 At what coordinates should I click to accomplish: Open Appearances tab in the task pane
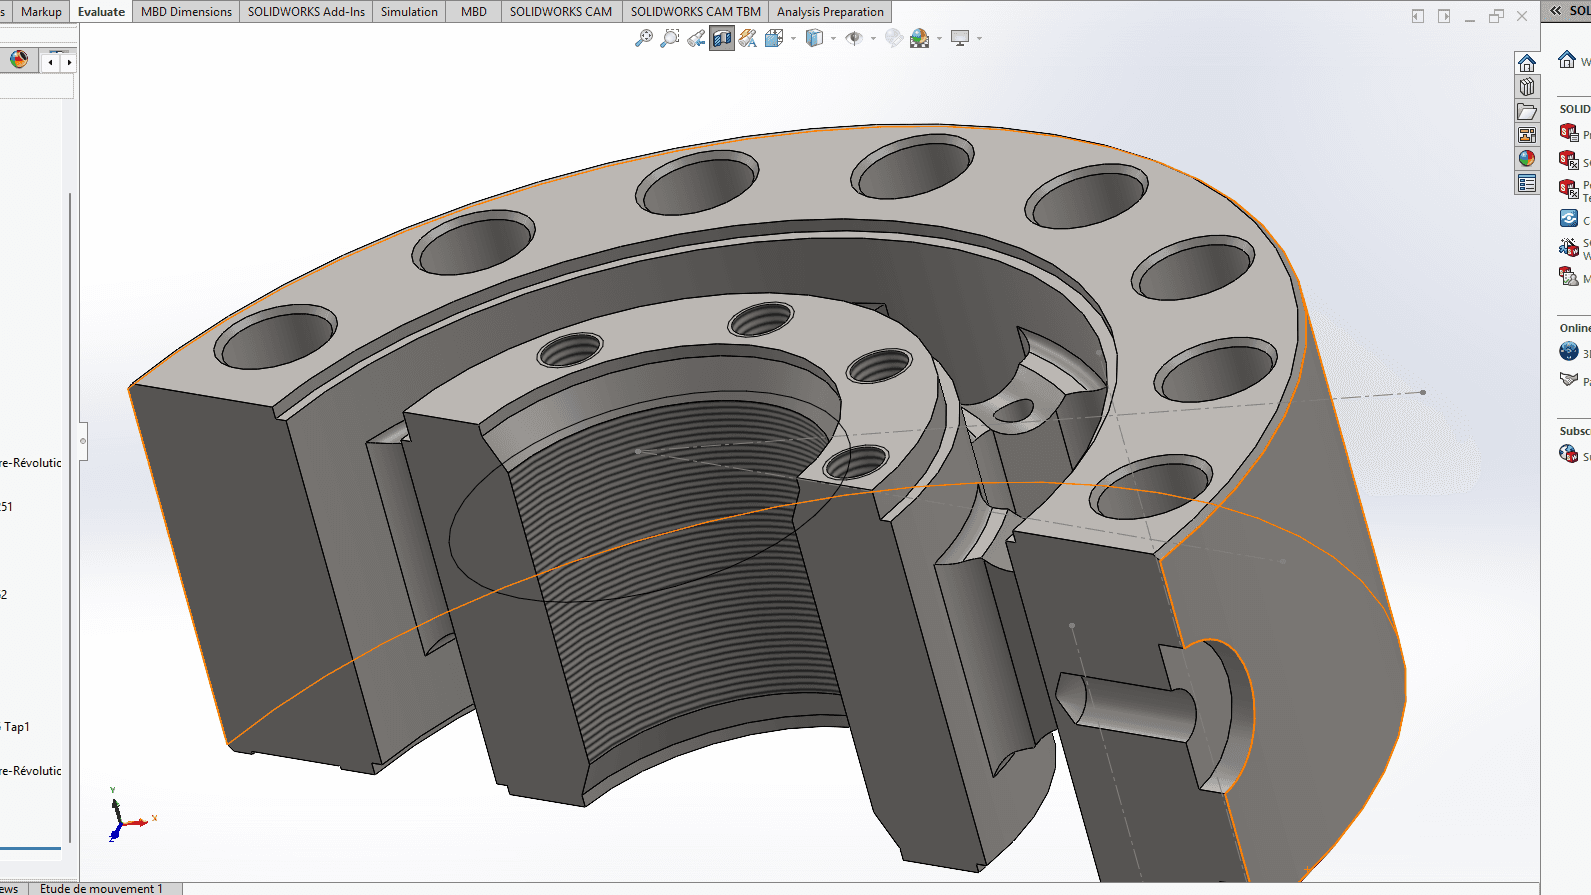tap(1527, 158)
